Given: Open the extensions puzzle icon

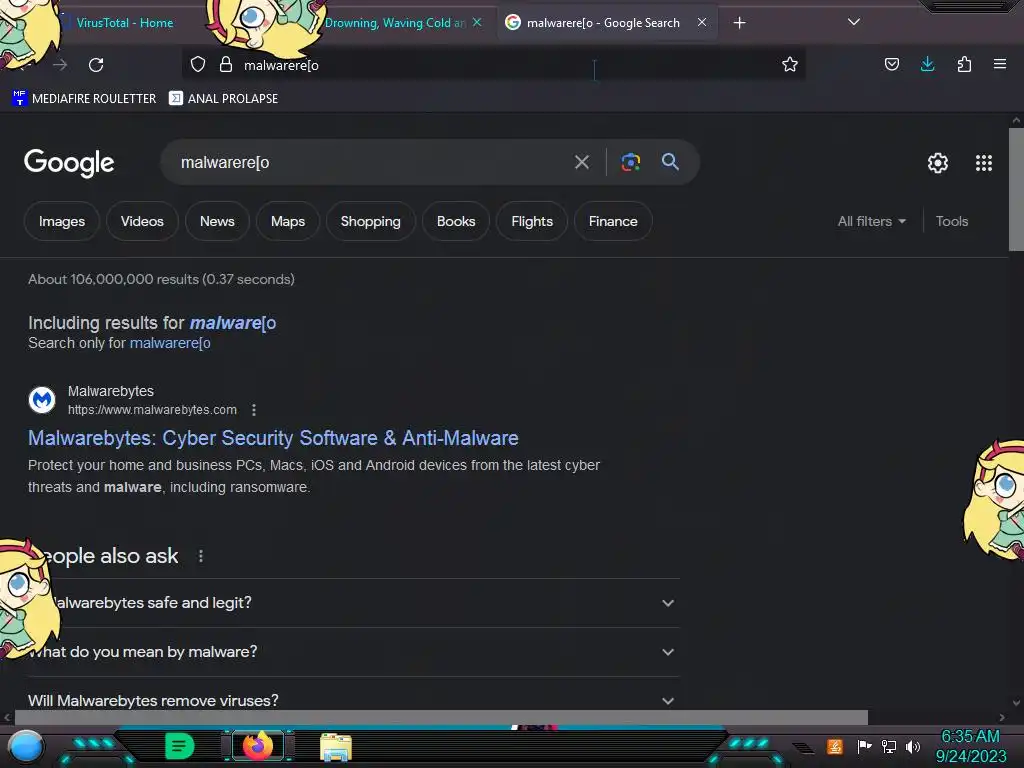Looking at the screenshot, I should point(964,64).
